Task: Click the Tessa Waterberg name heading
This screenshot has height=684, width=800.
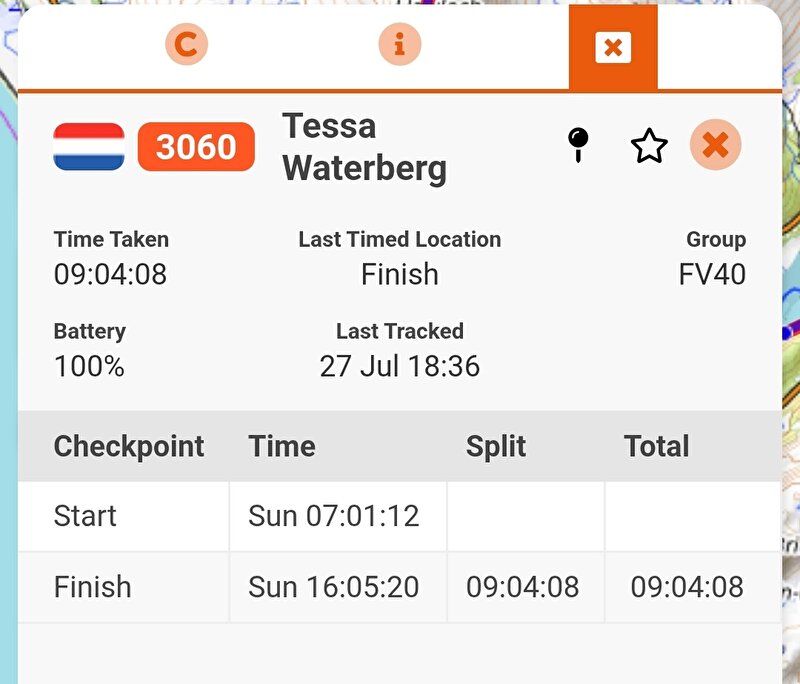Action: click(364, 147)
